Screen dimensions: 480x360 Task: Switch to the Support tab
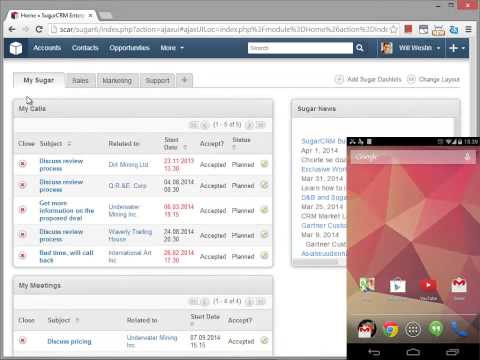click(157, 81)
